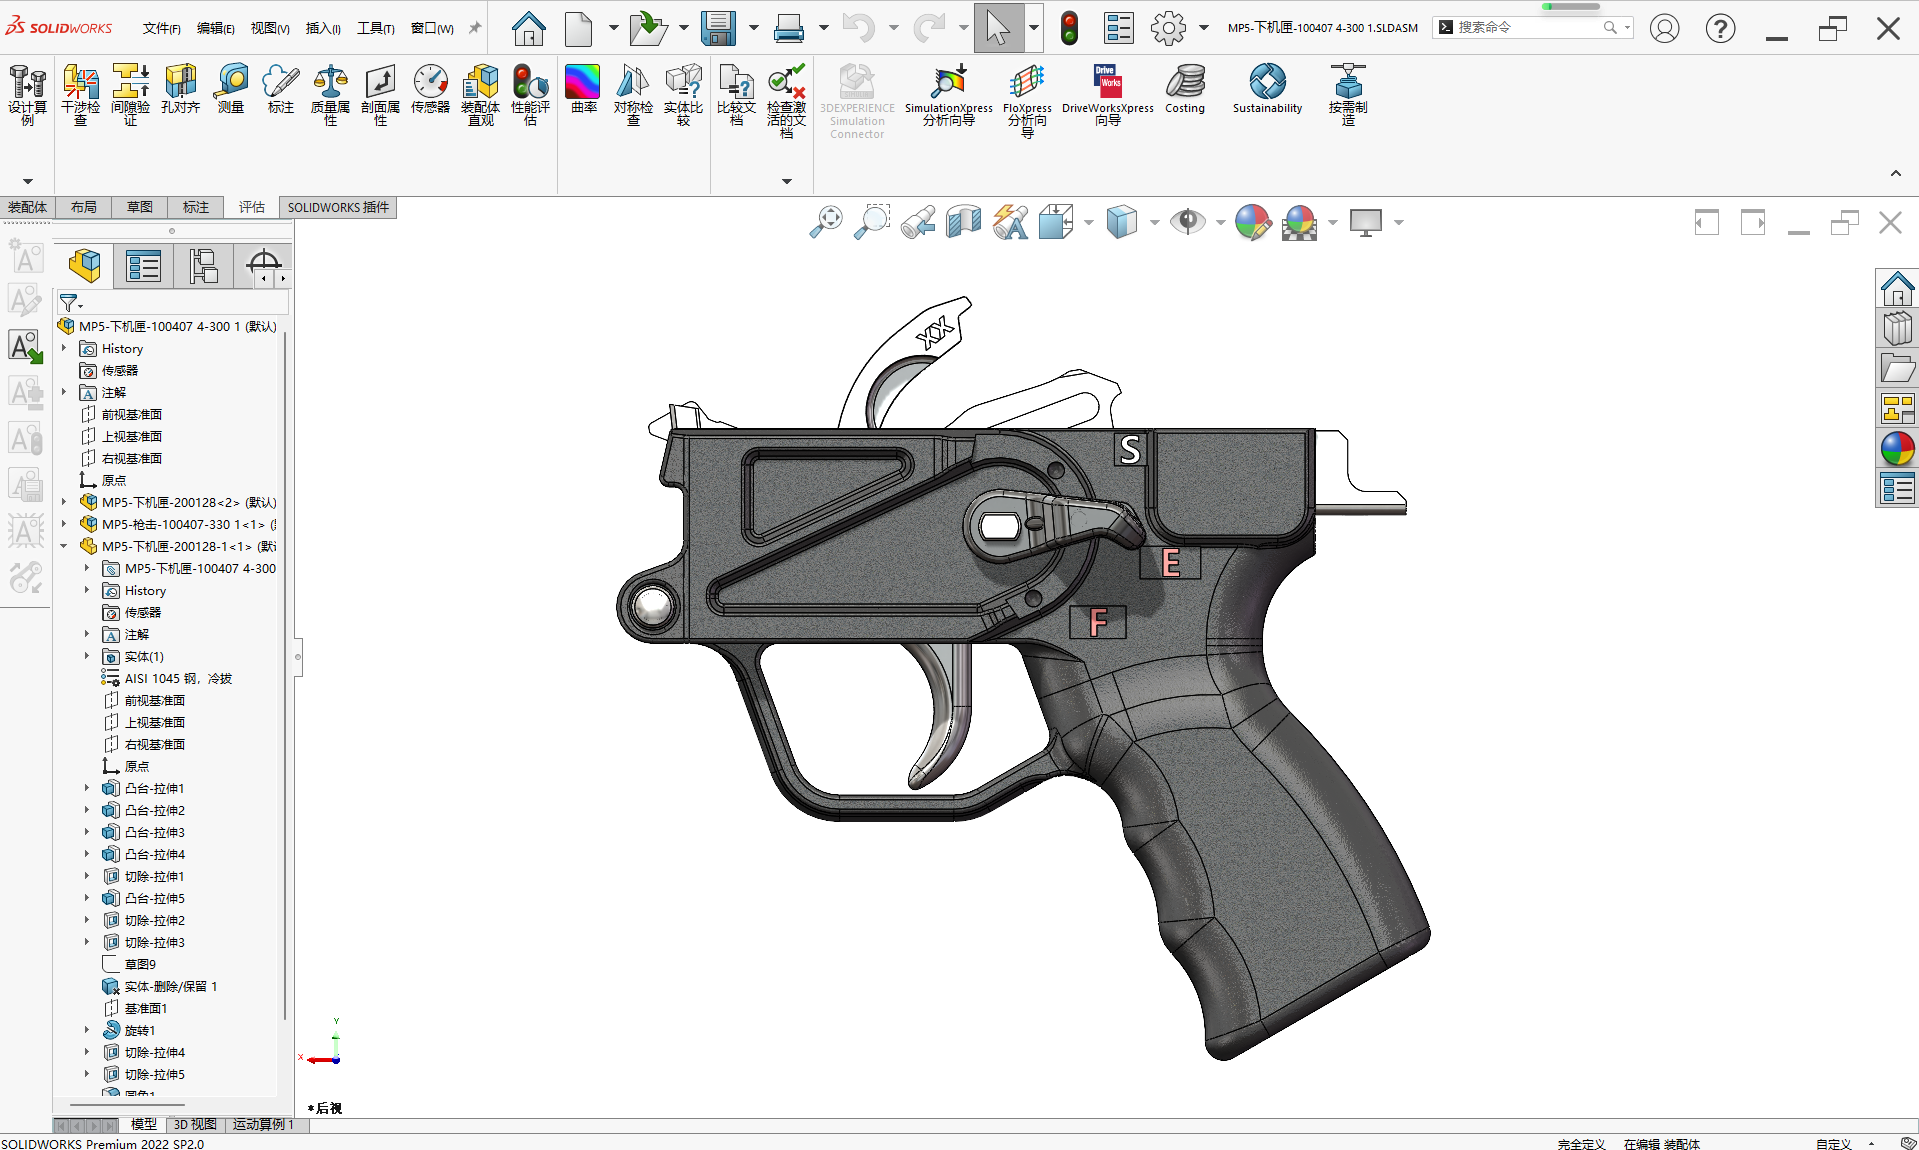Expand the 切除-拉伸1 feature
Viewport: 1919px width, 1150px height.
pos(87,876)
